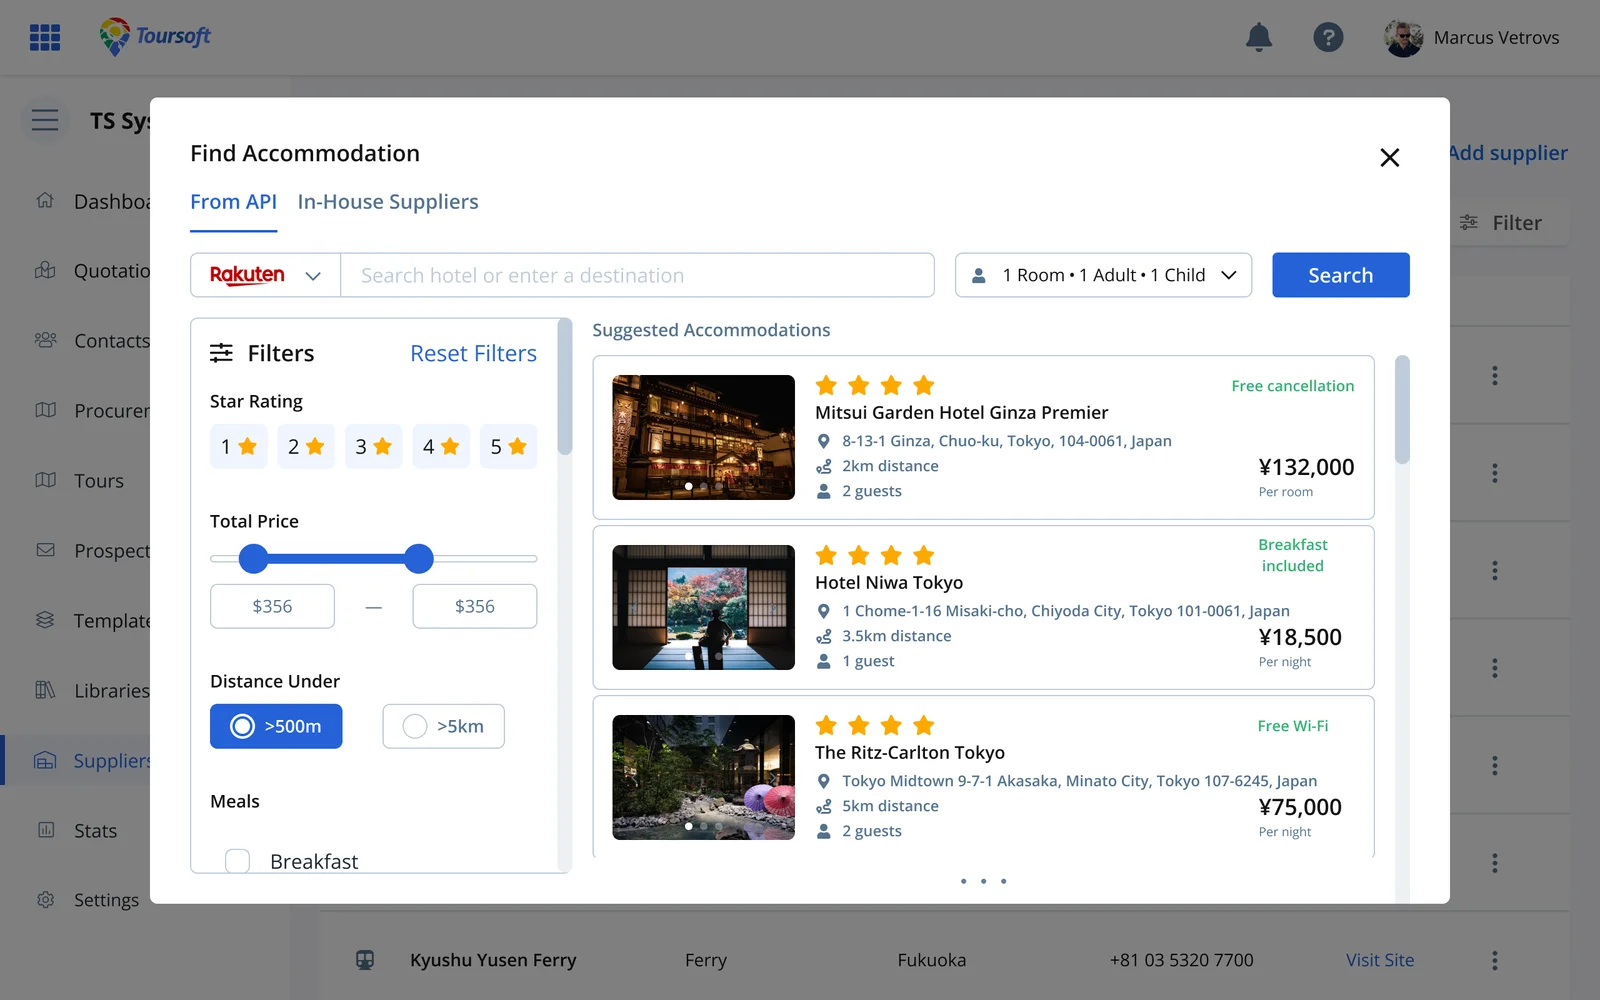Image resolution: width=1600 pixels, height=1000 pixels.
Task: Click the Toursoft logo
Action: click(155, 37)
